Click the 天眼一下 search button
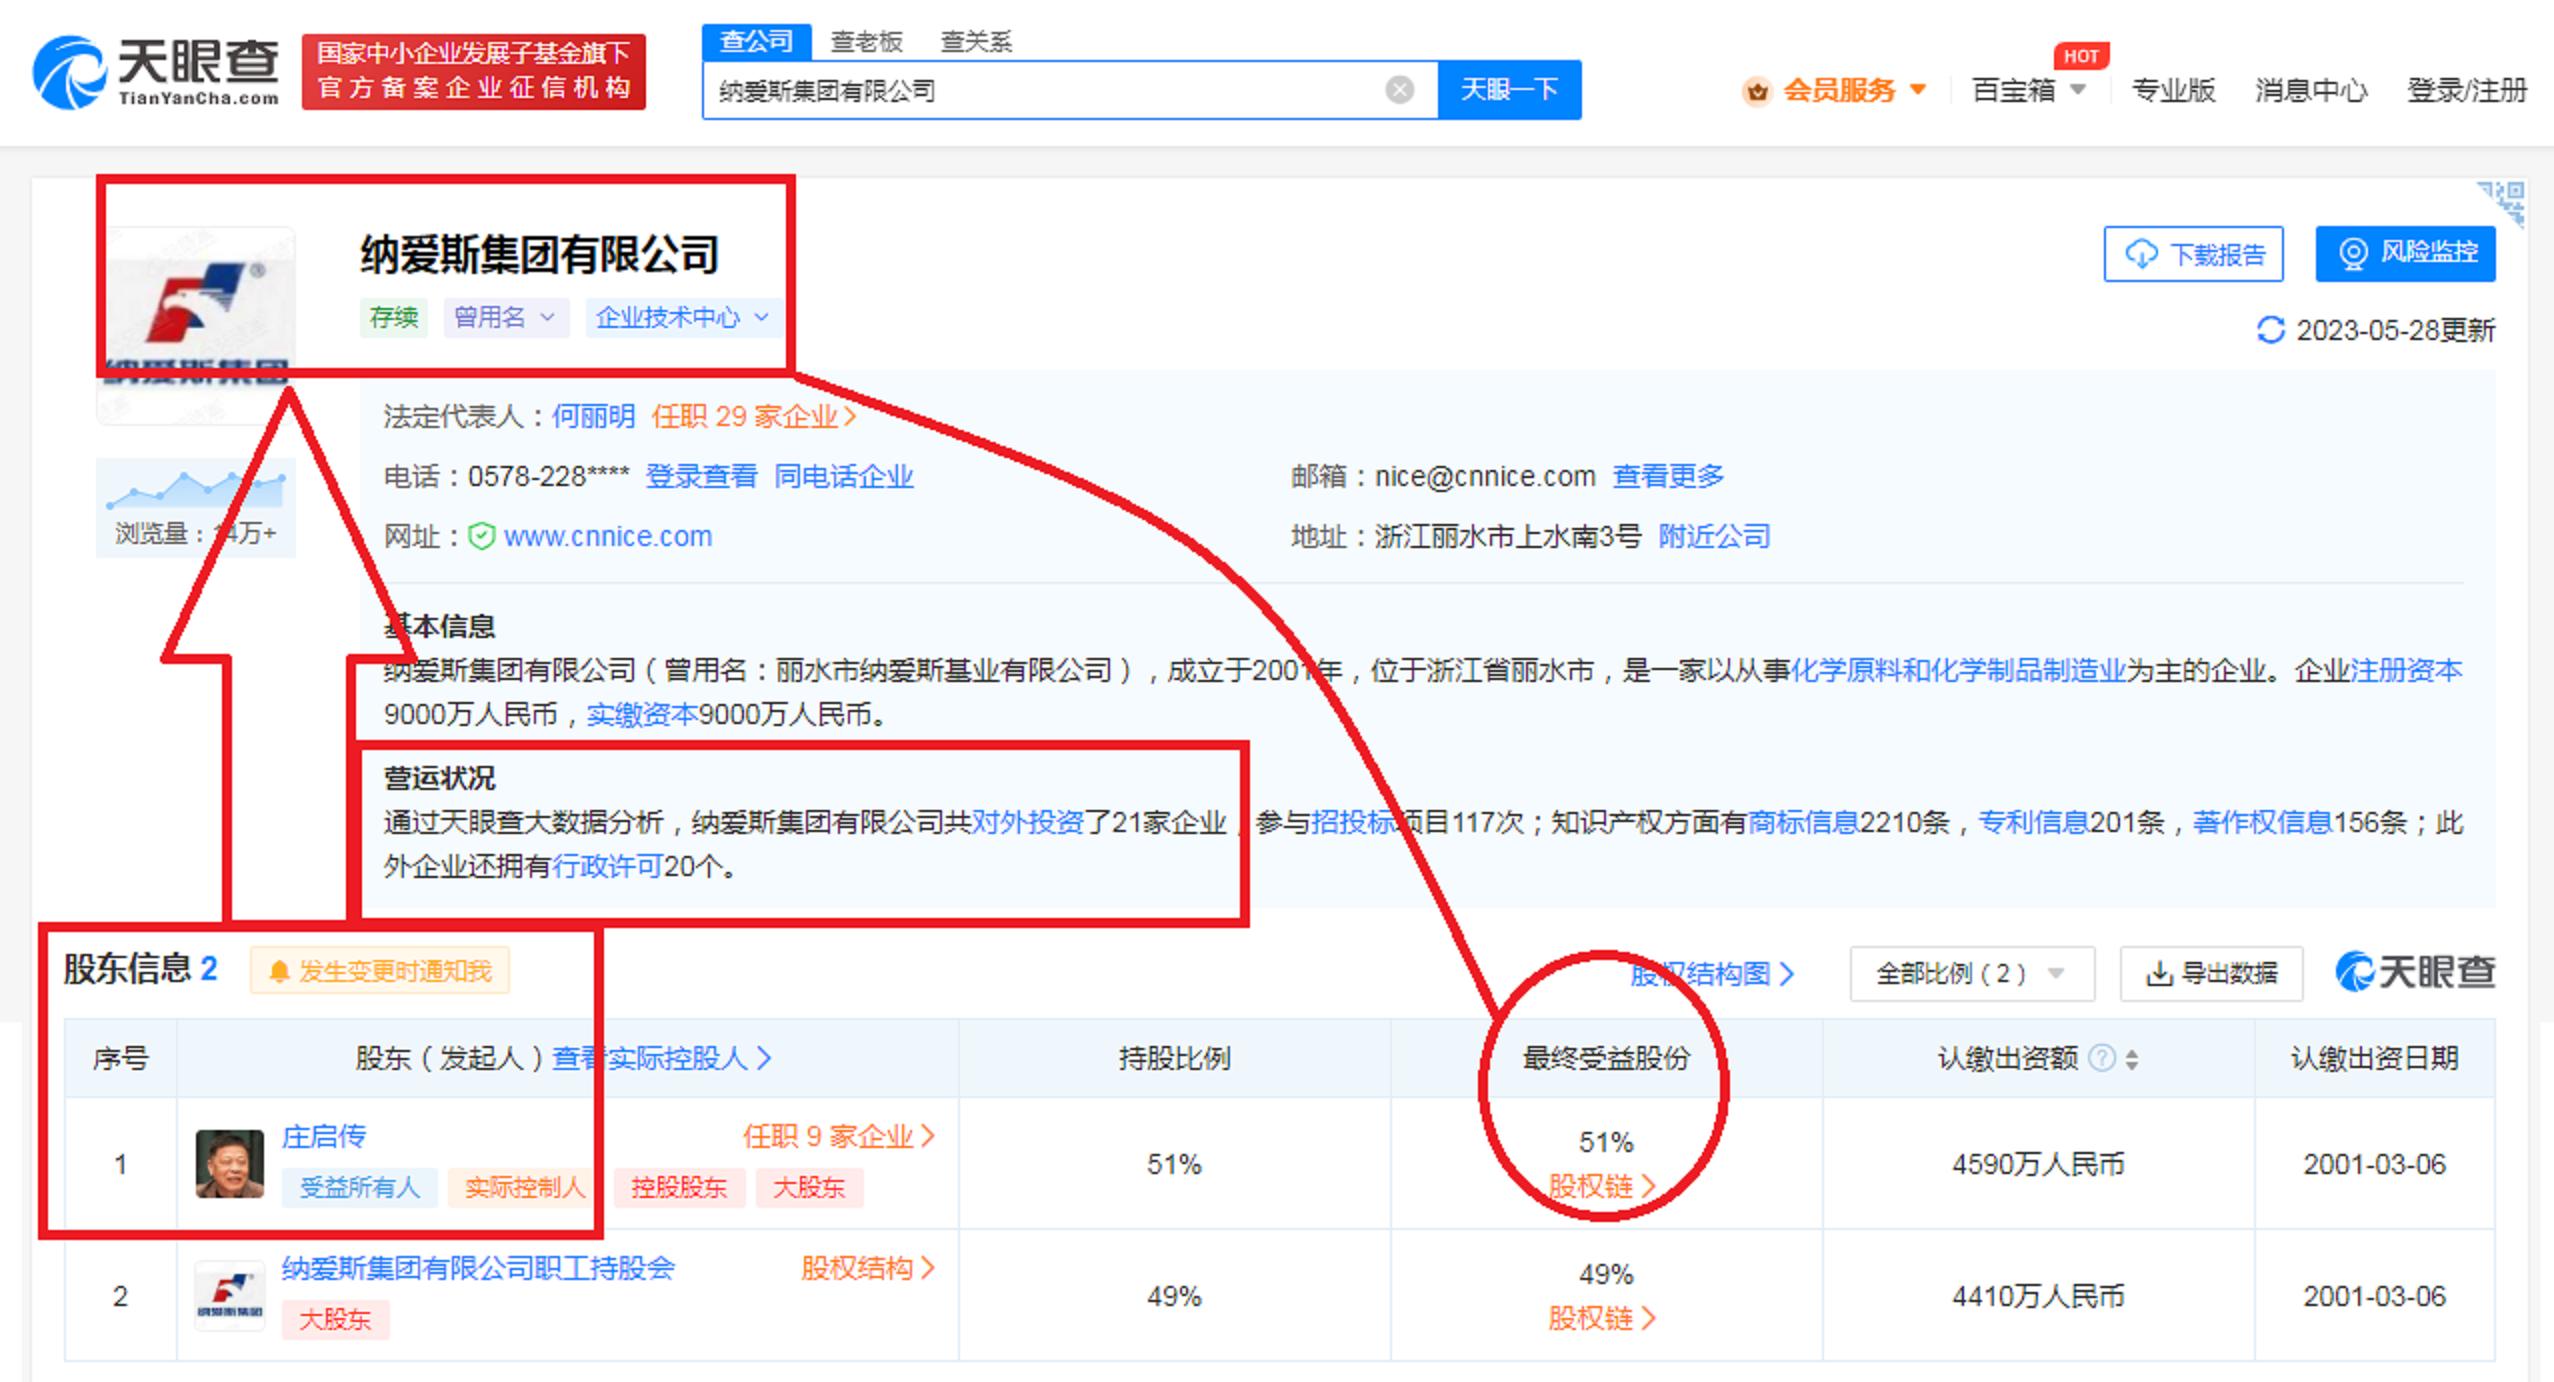The image size is (2554, 1382). pyautogui.click(x=1510, y=89)
